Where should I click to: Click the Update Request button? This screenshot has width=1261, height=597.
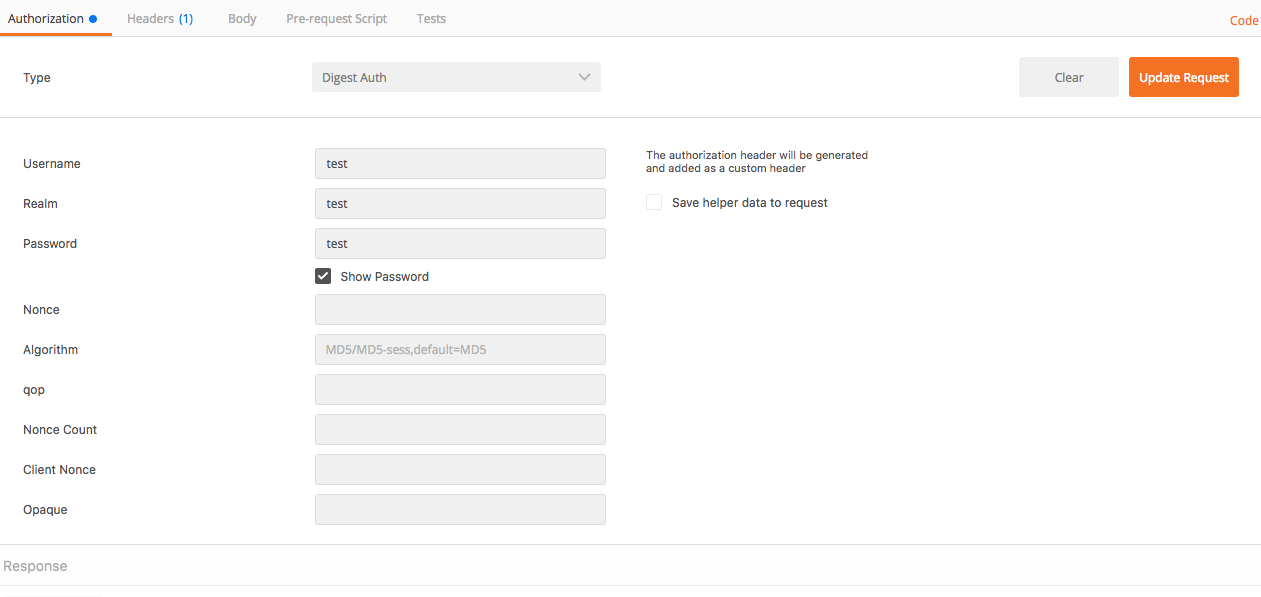coord(1184,77)
